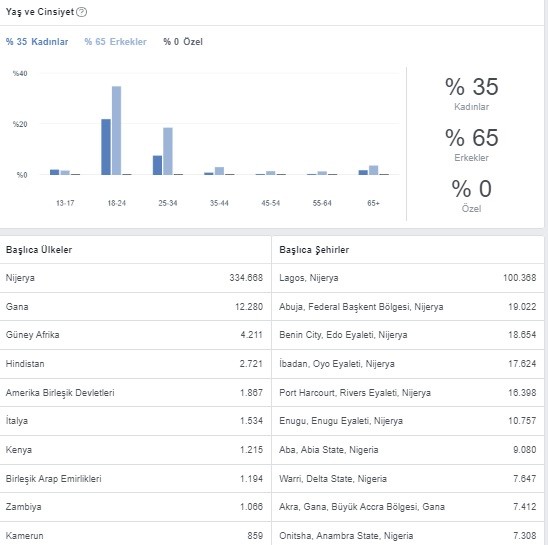Image resolution: width=548 pixels, height=545 pixels.
Task: Click the female bar for 18-24
Action: point(106,147)
